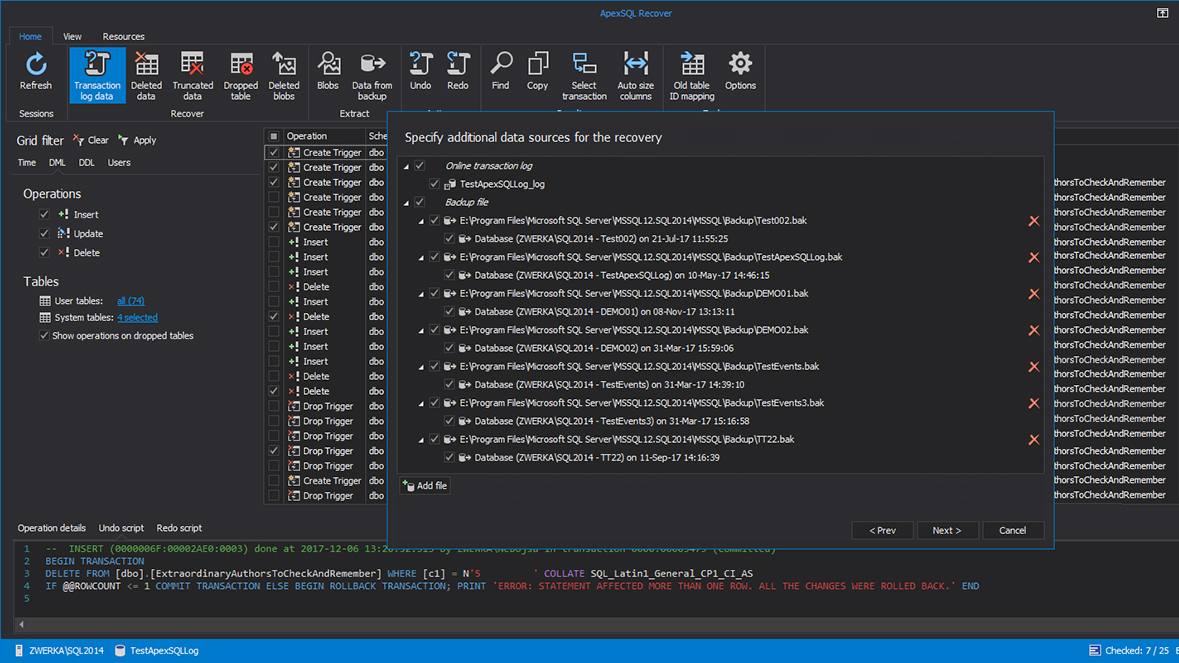This screenshot has width=1179, height=663.
Task: Open the Dropped table recovery tool
Action: click(x=240, y=75)
